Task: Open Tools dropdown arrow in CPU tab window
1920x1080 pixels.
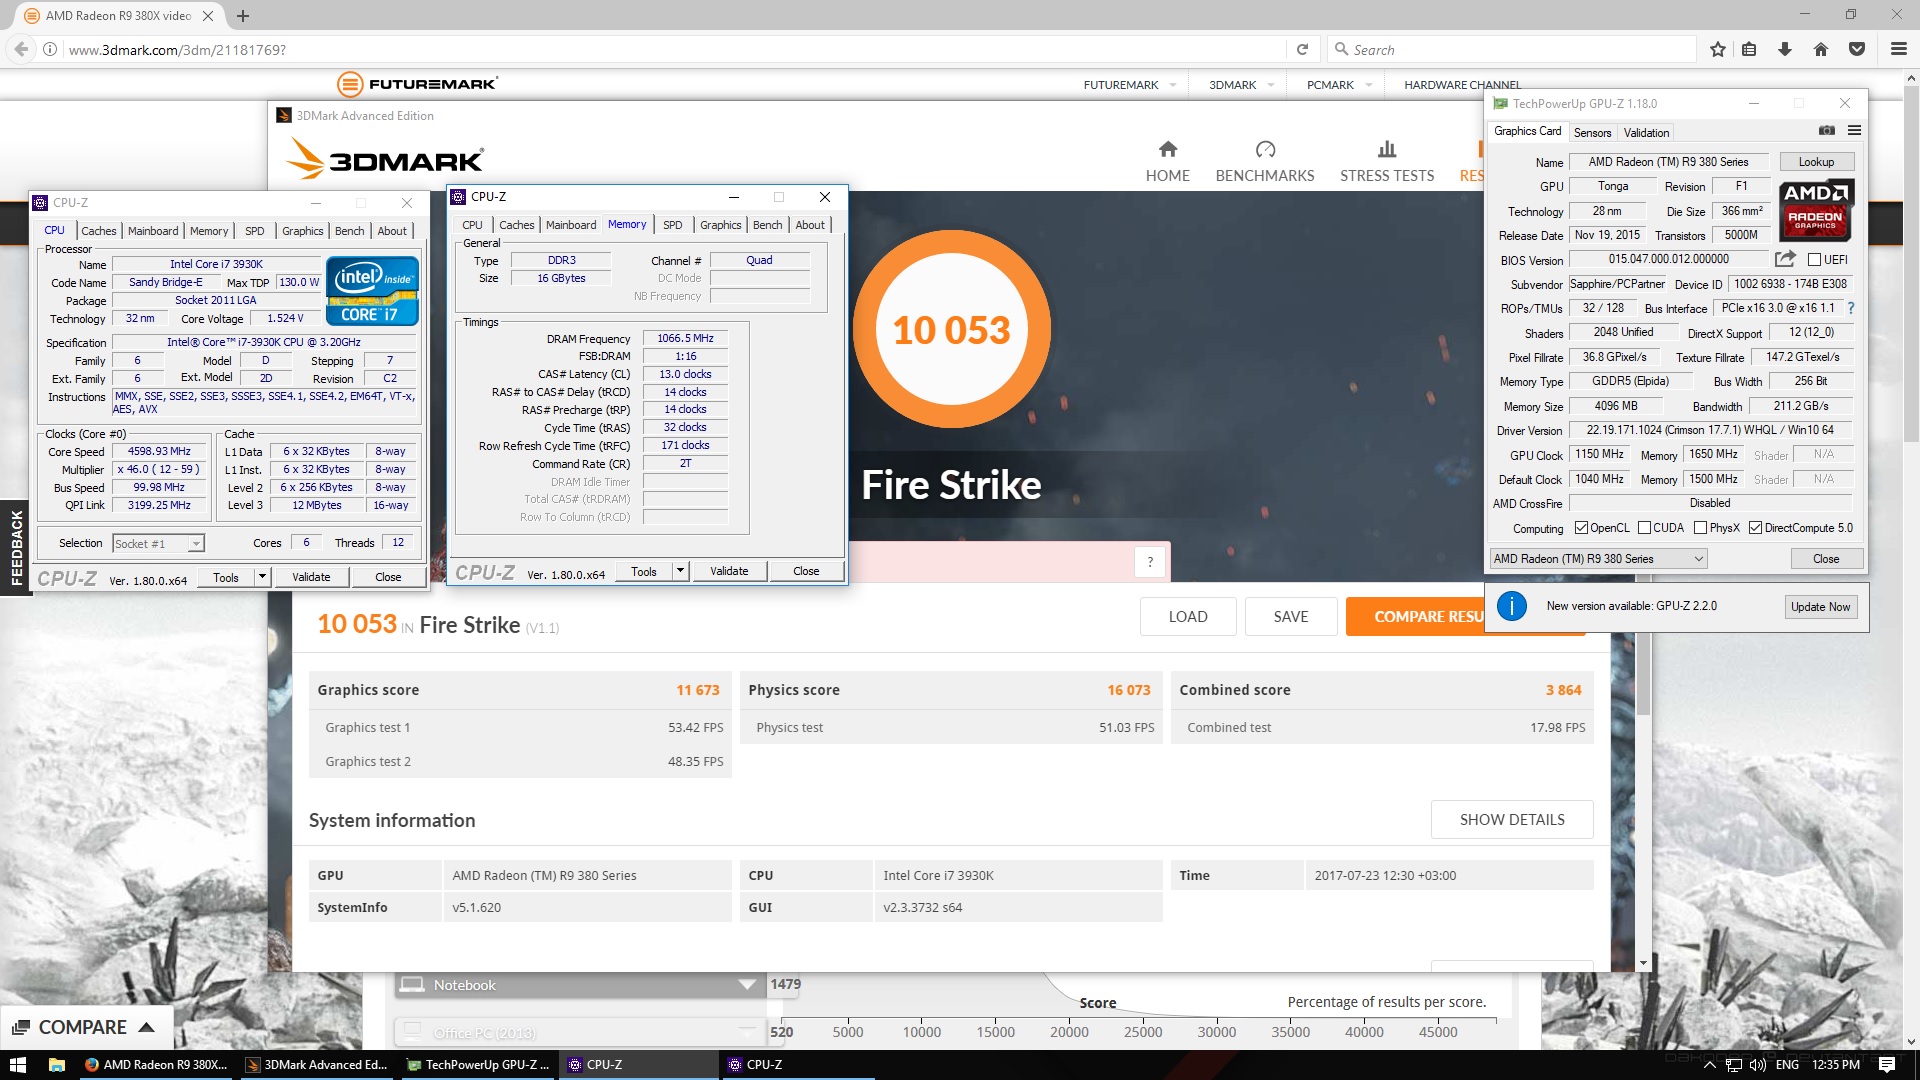Action: pyautogui.click(x=262, y=577)
